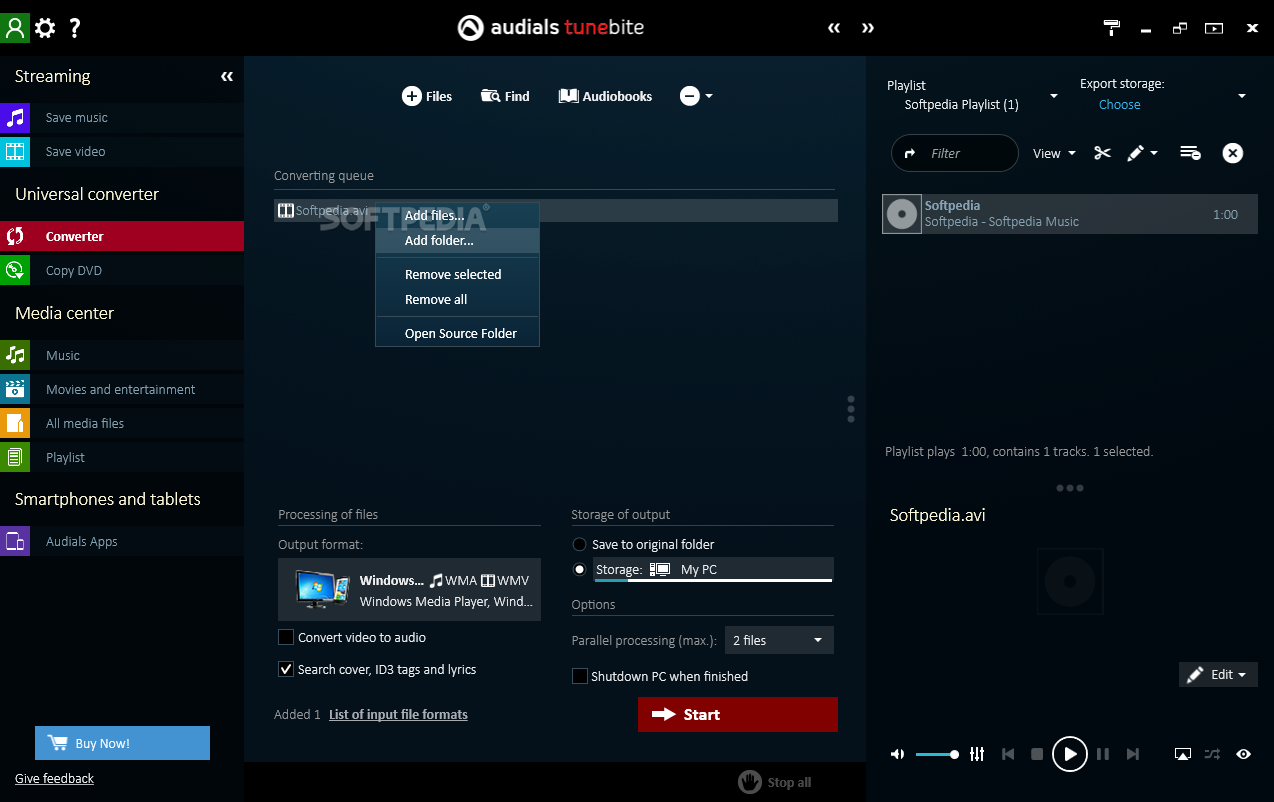Open the settings gear icon
Viewport: 1274px width, 802px height.
(x=45, y=28)
